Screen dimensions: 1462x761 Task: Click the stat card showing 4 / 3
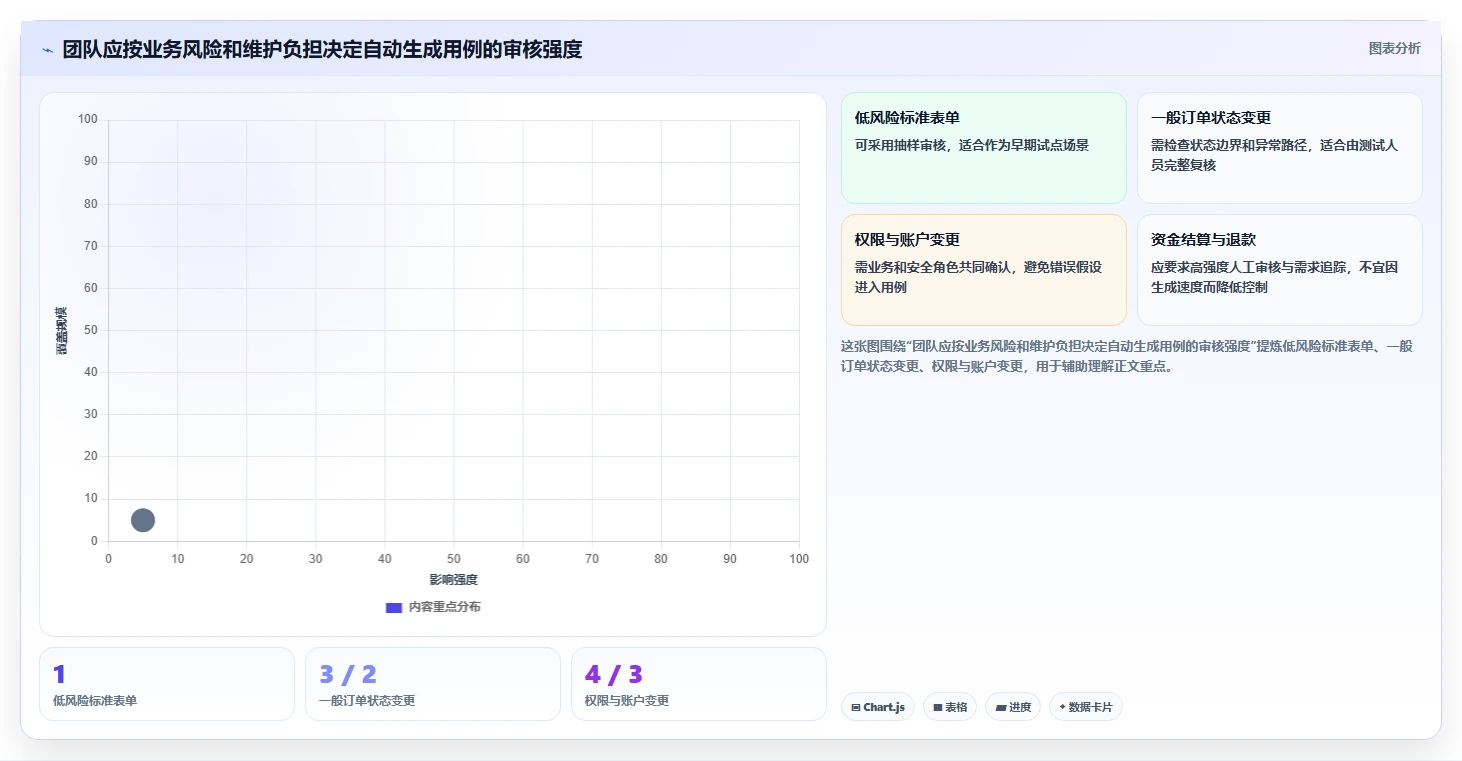(699, 684)
